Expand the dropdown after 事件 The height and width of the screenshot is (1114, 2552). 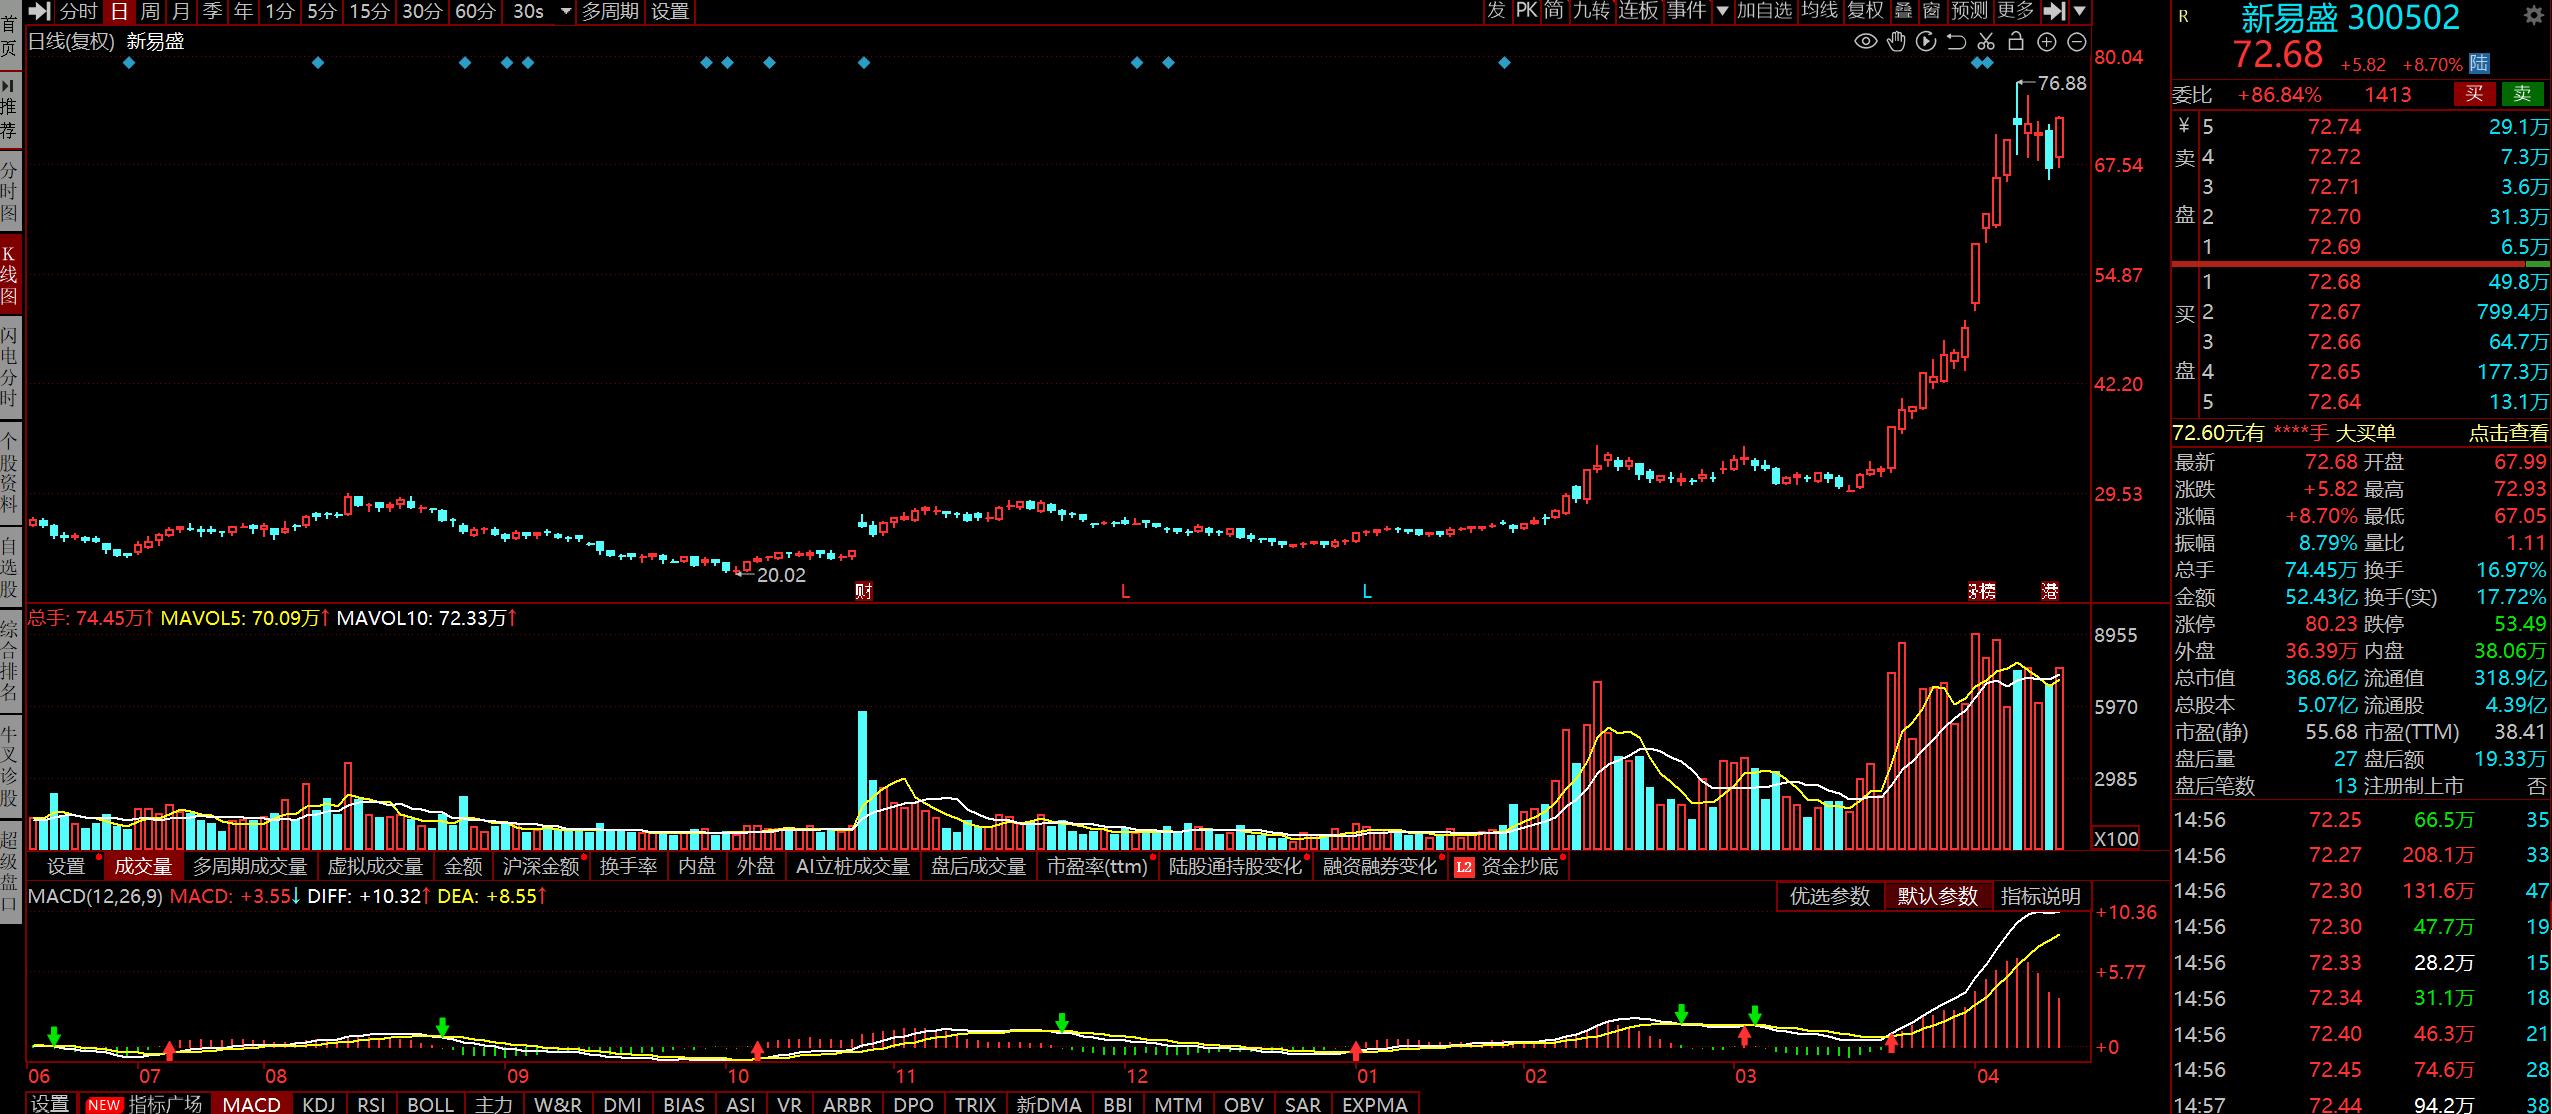tap(1722, 12)
